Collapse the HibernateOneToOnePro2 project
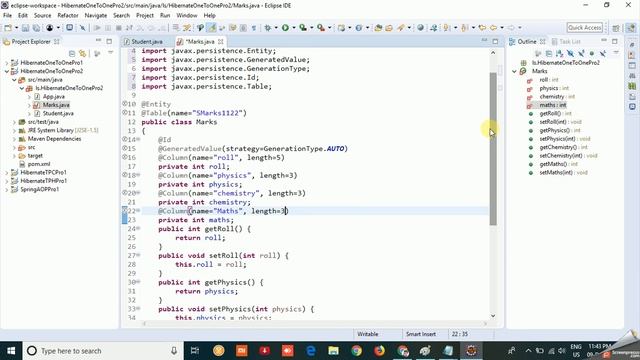This screenshot has width=640, height=360. click(x=7, y=71)
